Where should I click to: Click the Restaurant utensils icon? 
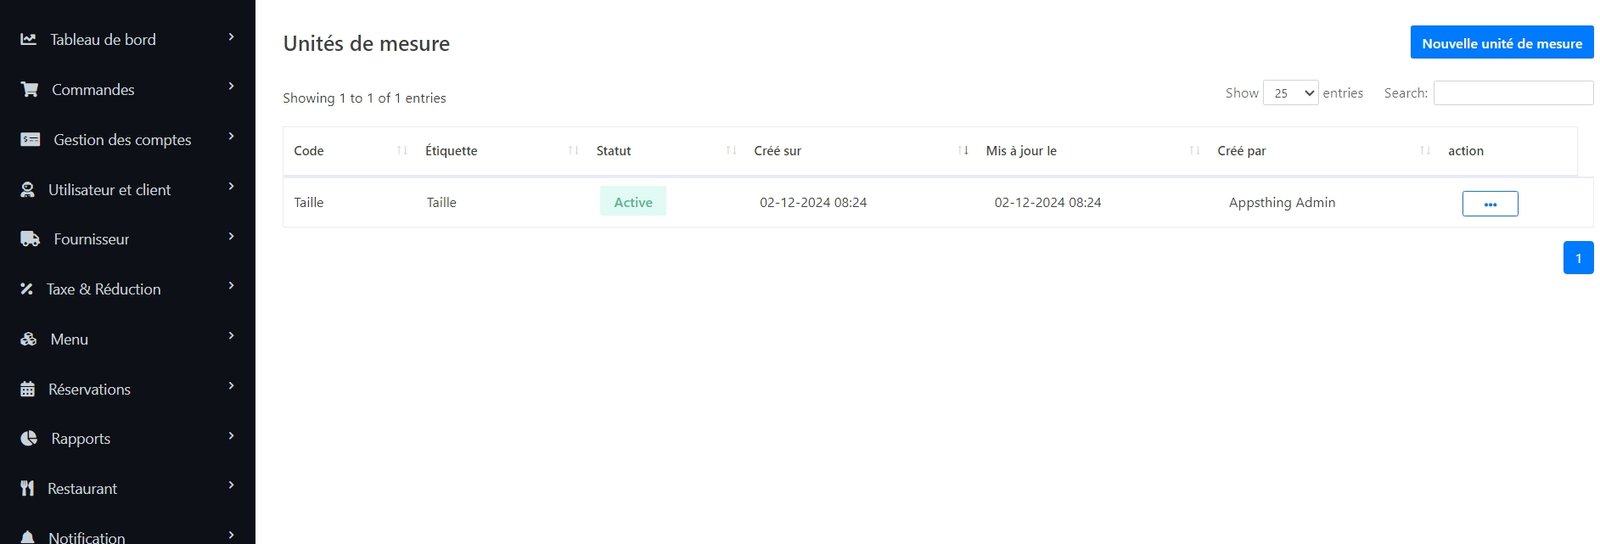[x=27, y=488]
